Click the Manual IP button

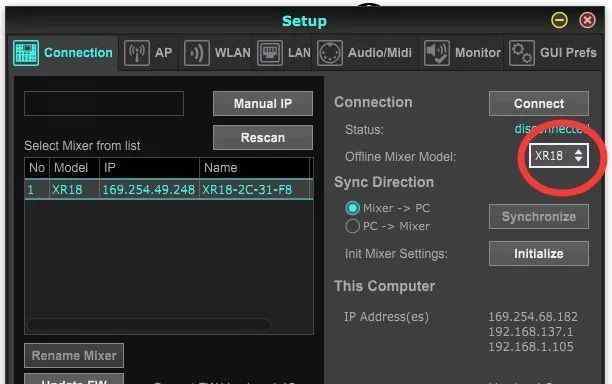[263, 103]
